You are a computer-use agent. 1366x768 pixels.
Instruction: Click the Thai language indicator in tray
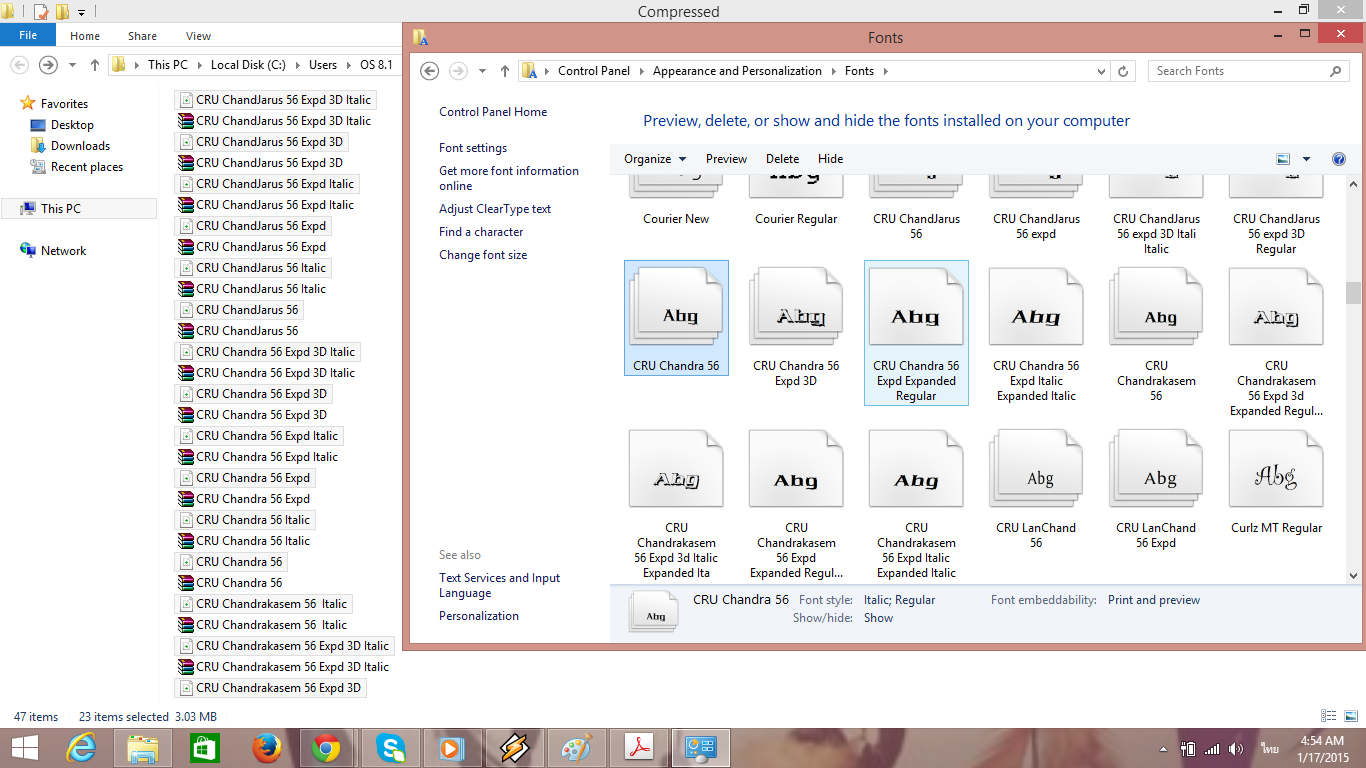pos(1269,748)
